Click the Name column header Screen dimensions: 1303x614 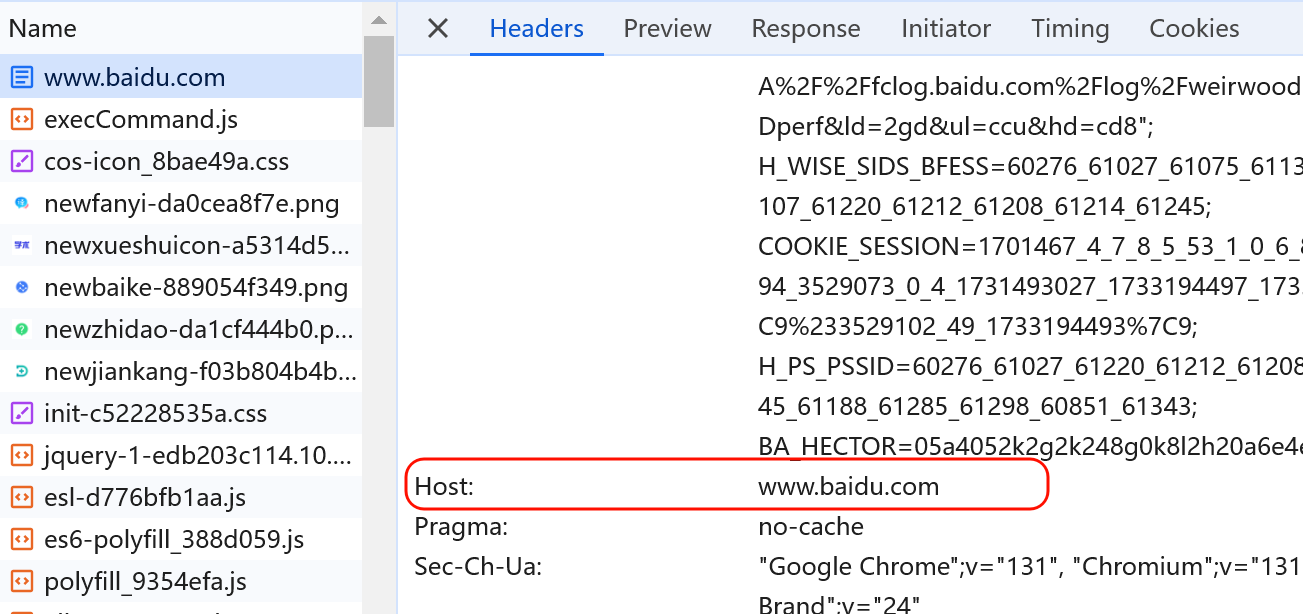pyautogui.click(x=43, y=29)
